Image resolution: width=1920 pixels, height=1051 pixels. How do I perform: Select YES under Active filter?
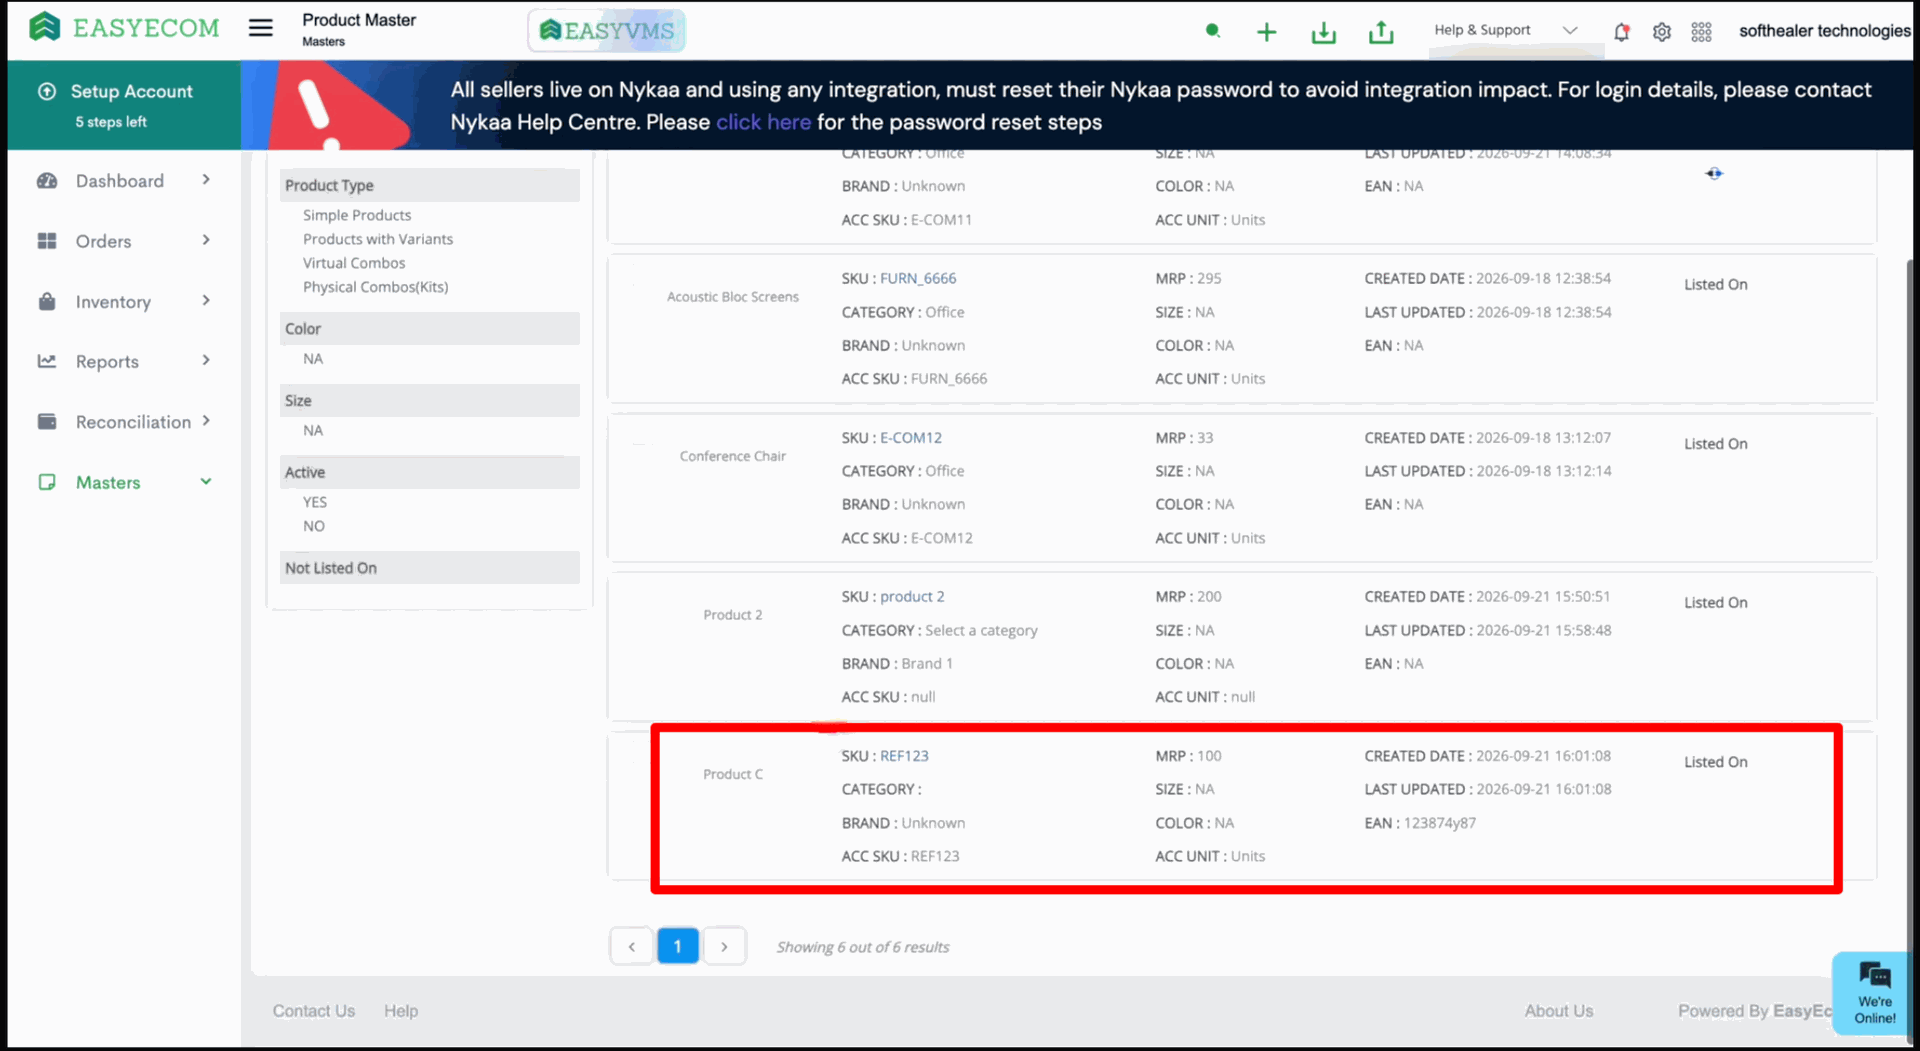coord(315,502)
